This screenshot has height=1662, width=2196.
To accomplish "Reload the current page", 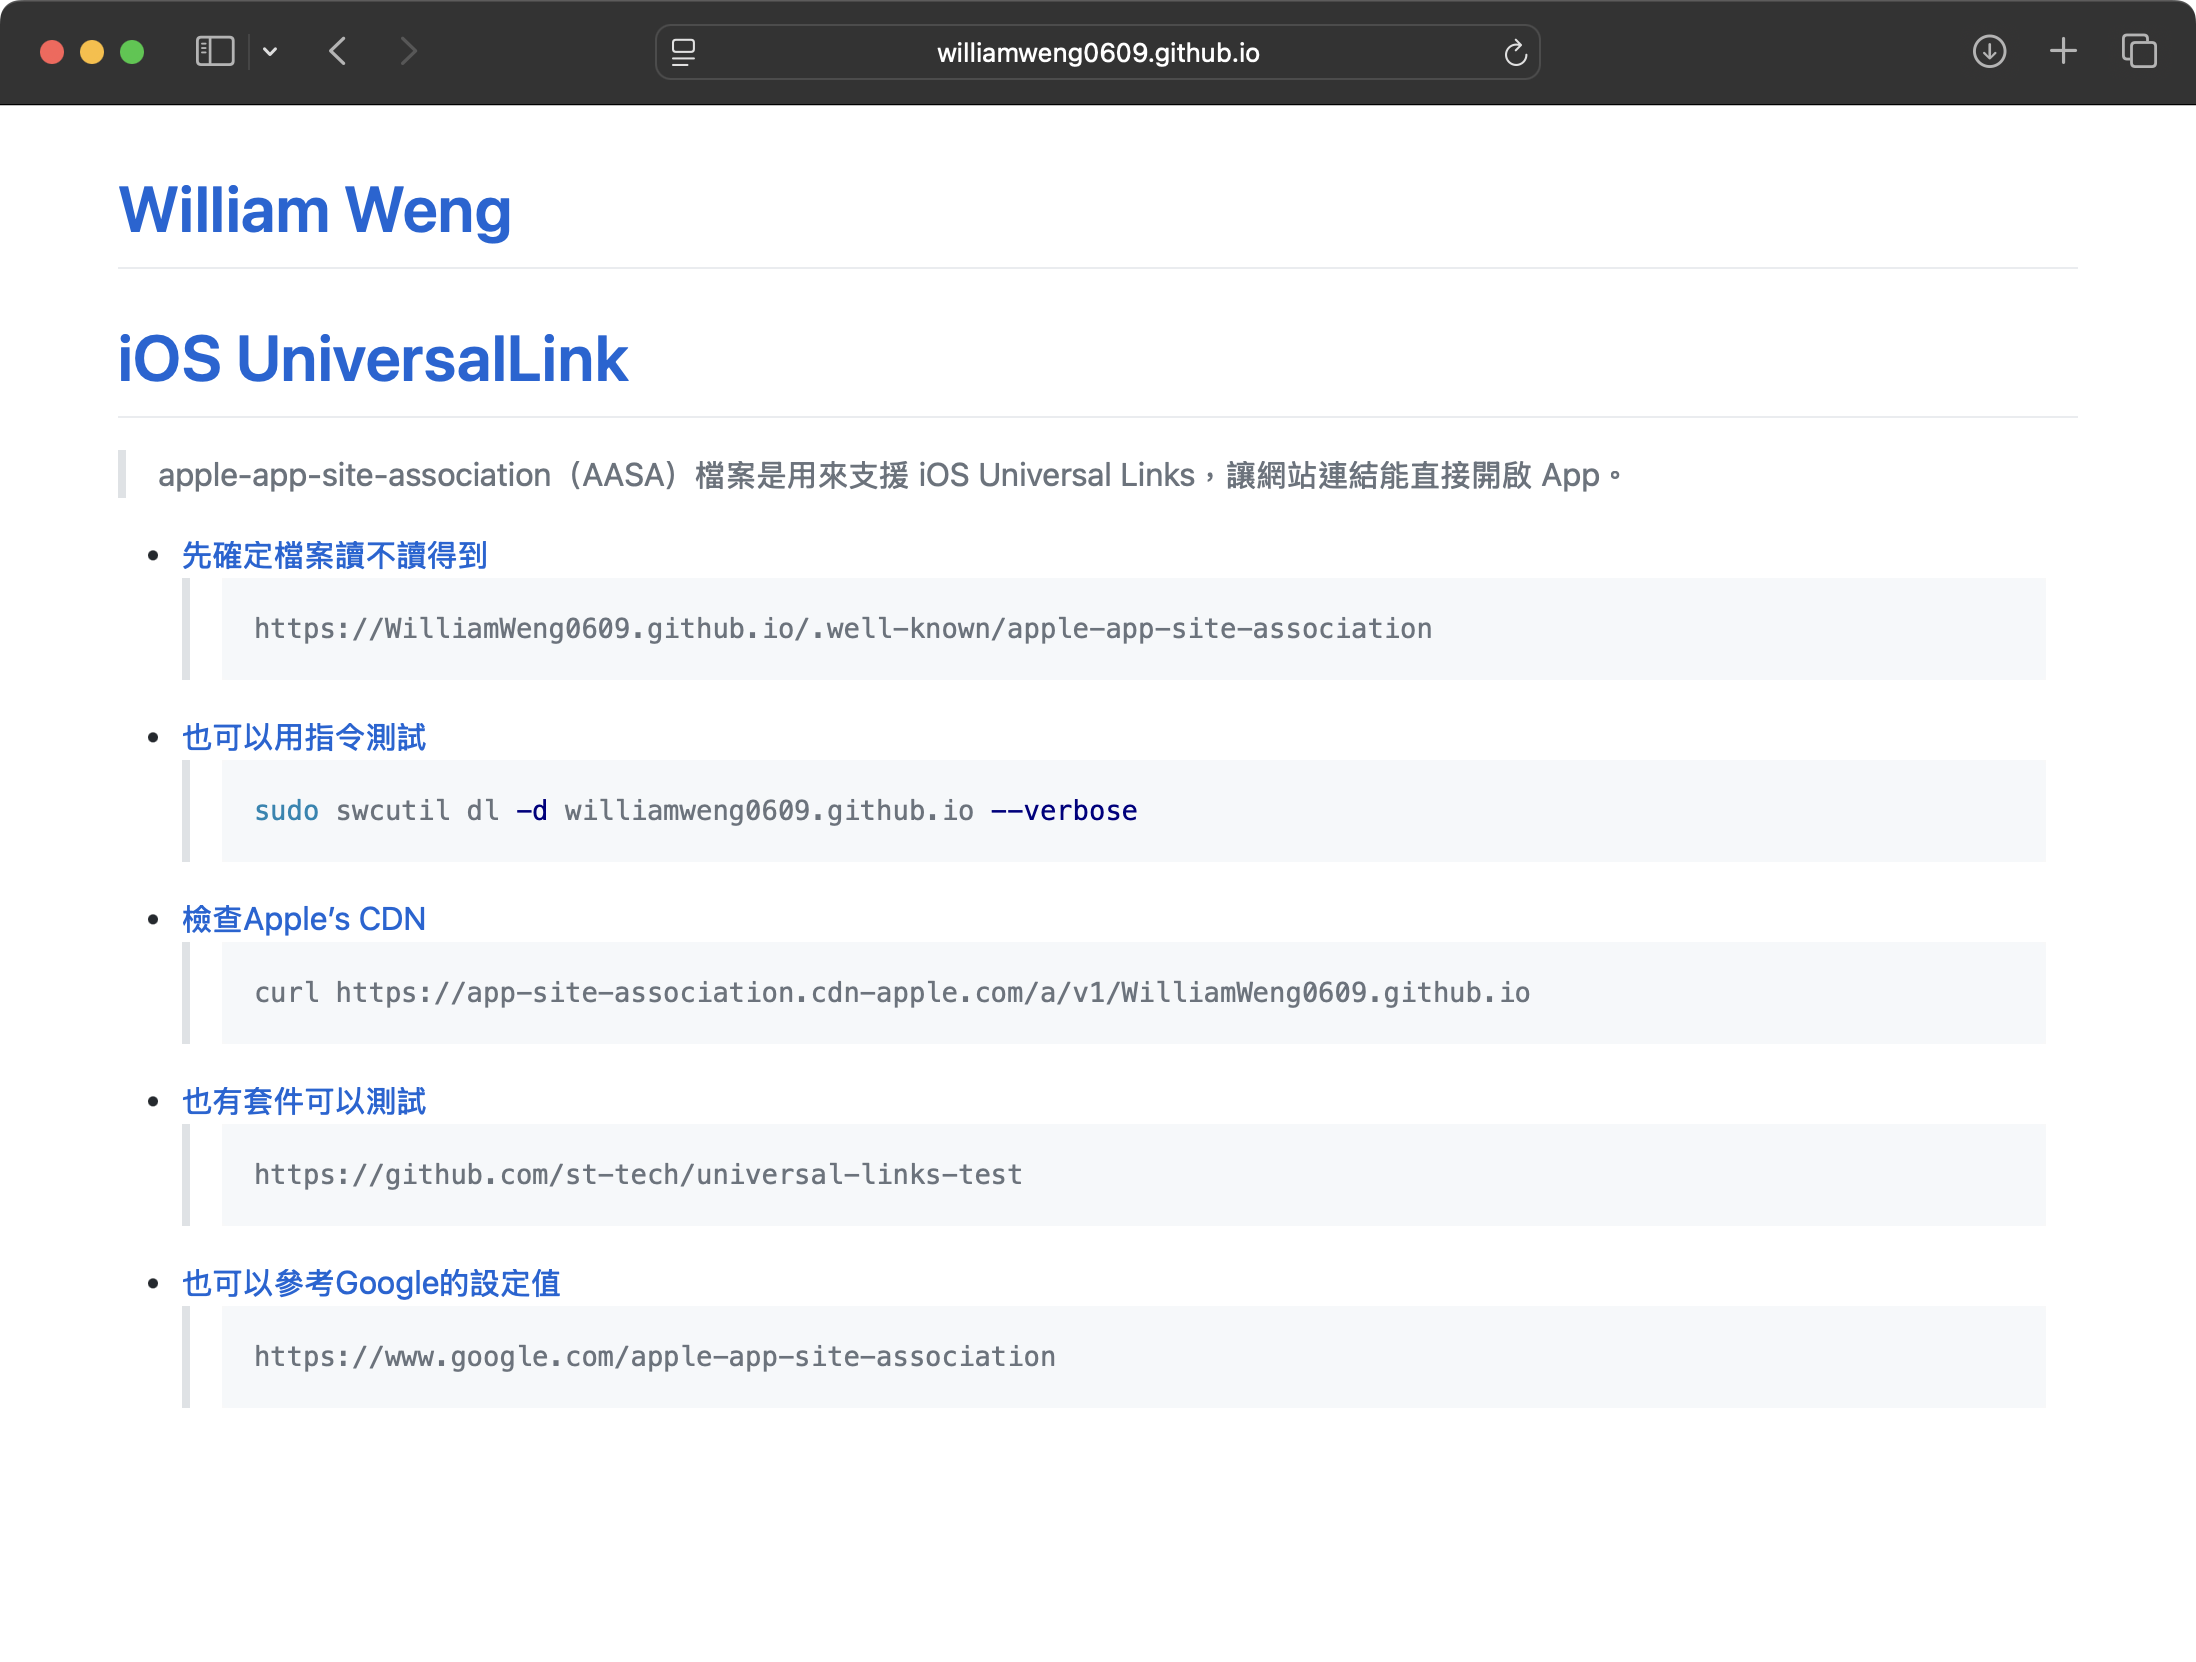I will tap(1515, 52).
